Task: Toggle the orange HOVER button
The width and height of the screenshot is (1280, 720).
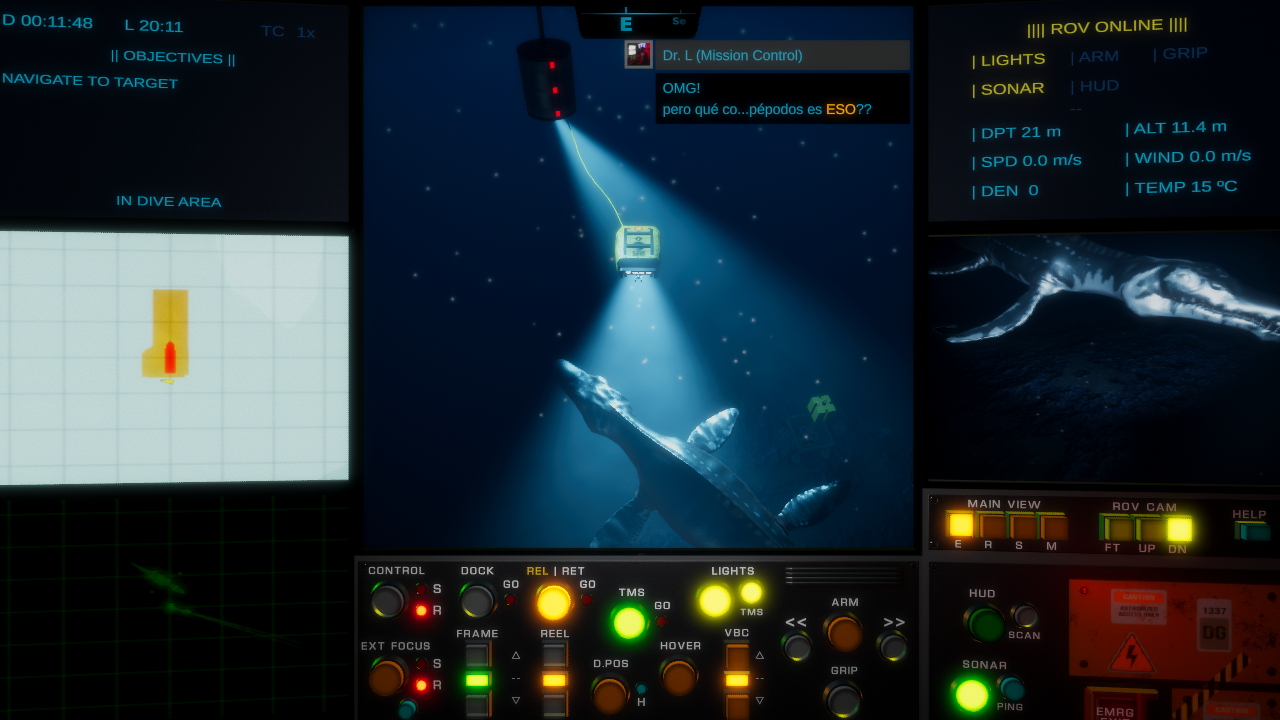Action: pyautogui.click(x=679, y=676)
